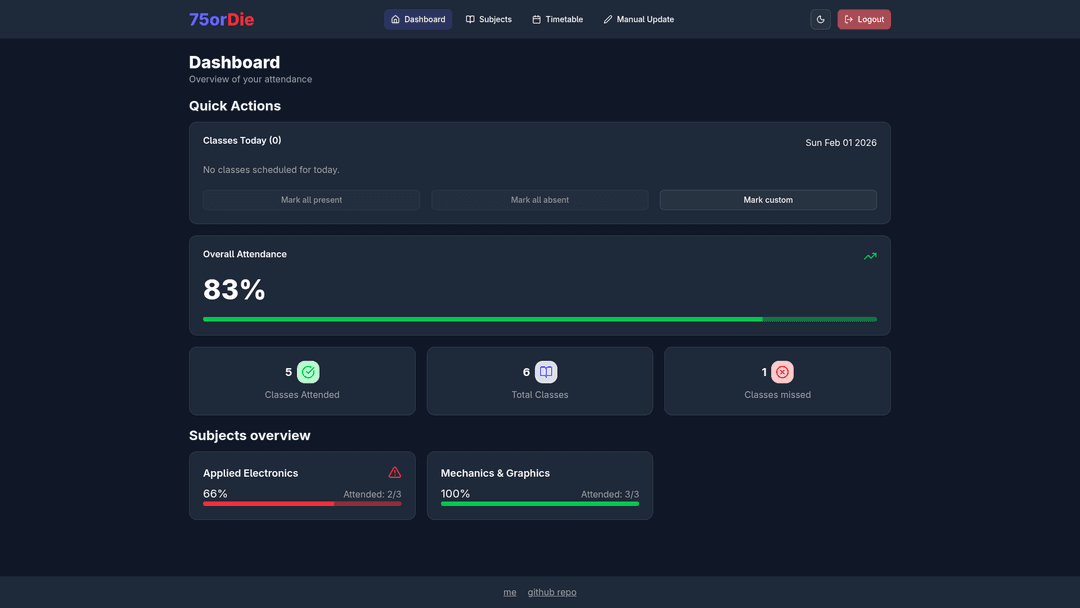
Task: Click the 75orDie logo
Action: coord(221,19)
